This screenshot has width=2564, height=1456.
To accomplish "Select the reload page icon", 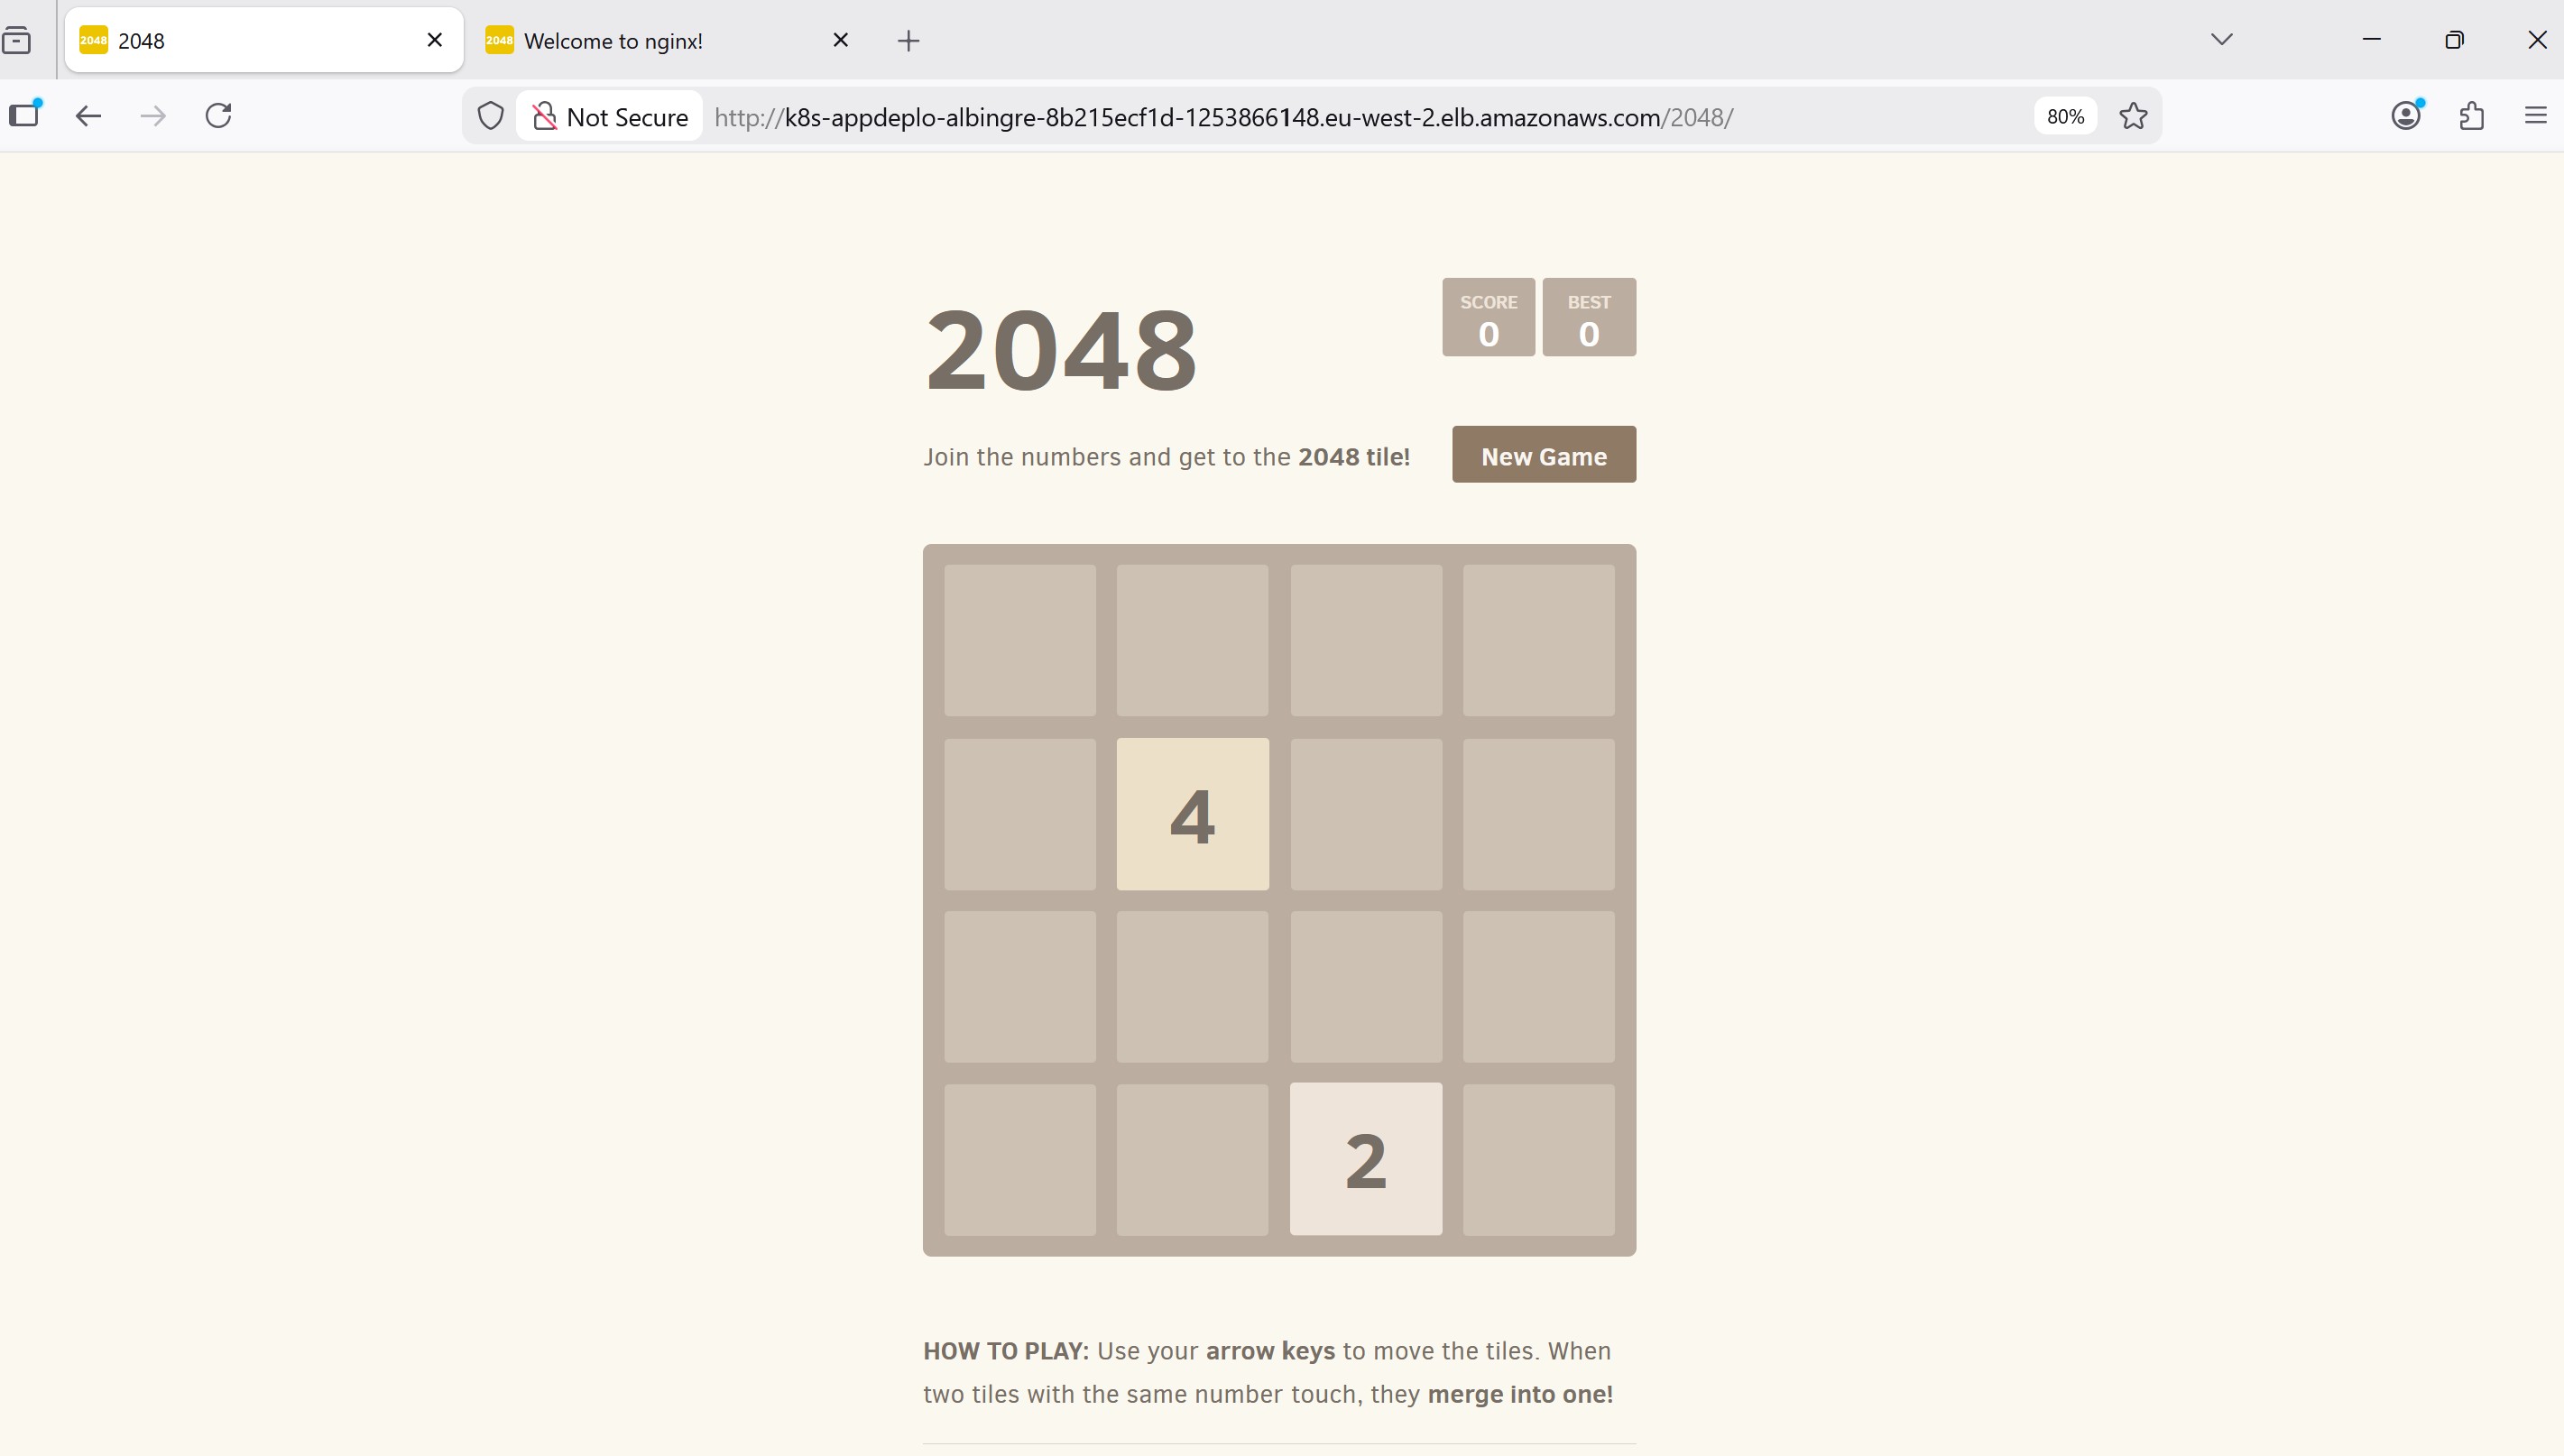I will click(219, 115).
